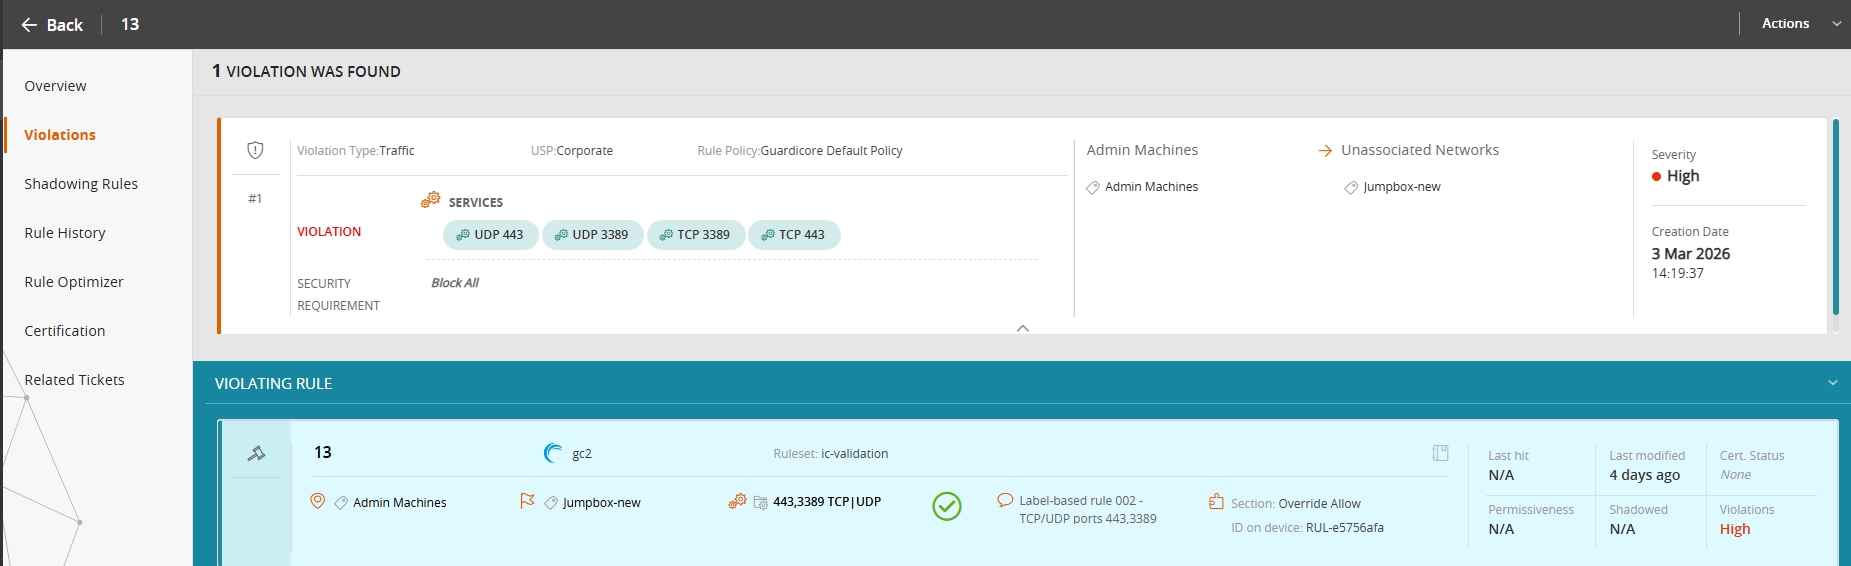Click the High violations link

tap(1735, 529)
